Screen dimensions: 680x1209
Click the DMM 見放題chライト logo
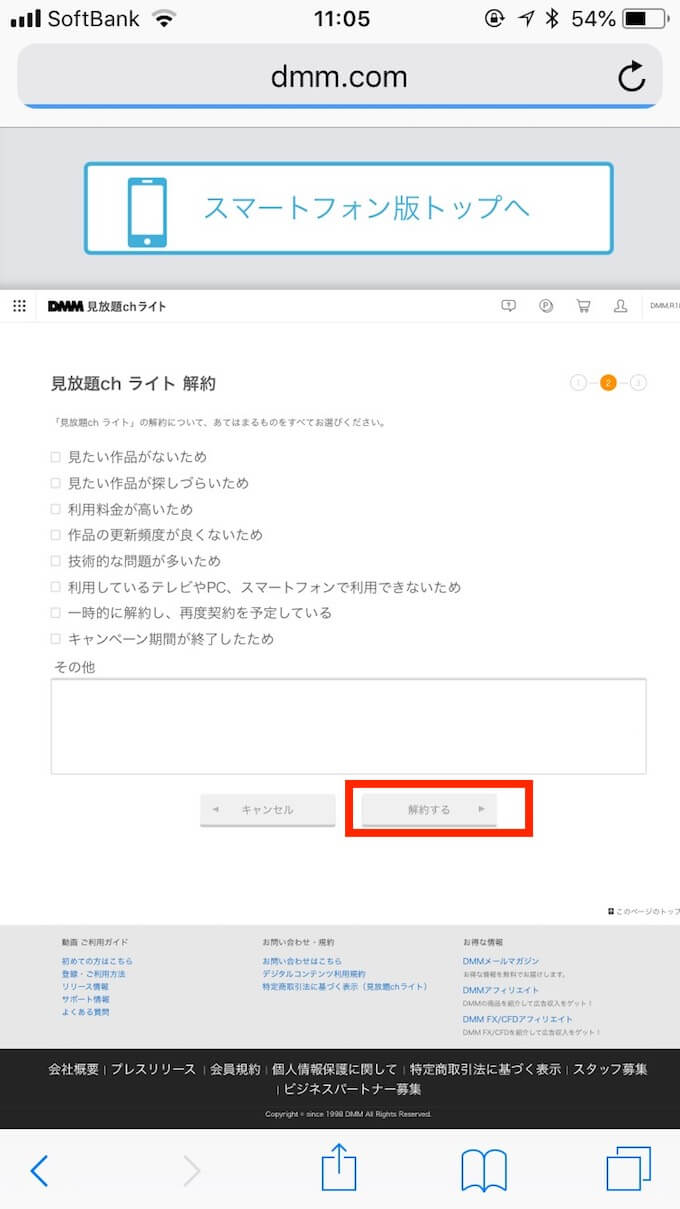tap(107, 306)
